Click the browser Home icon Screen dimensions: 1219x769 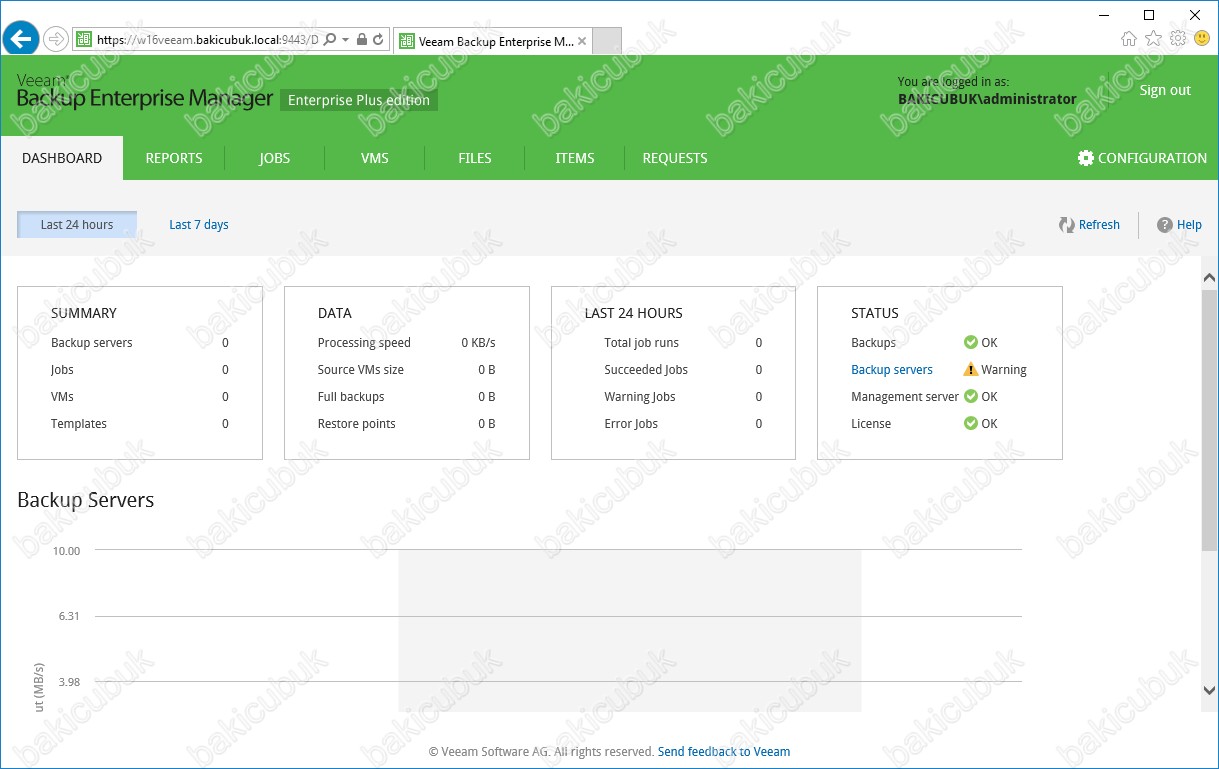(1129, 39)
